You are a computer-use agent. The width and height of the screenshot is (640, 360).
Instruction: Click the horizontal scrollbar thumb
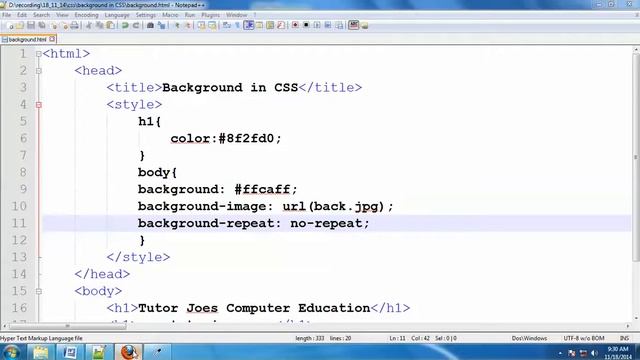(67, 326)
